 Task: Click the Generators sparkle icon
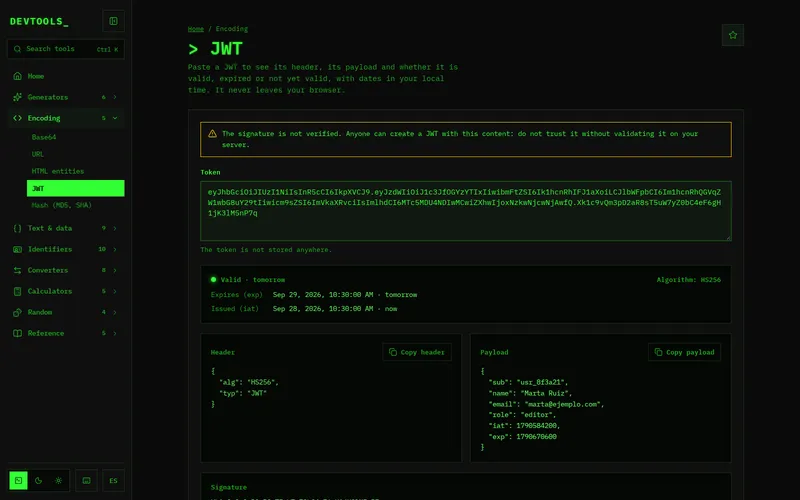tap(17, 97)
